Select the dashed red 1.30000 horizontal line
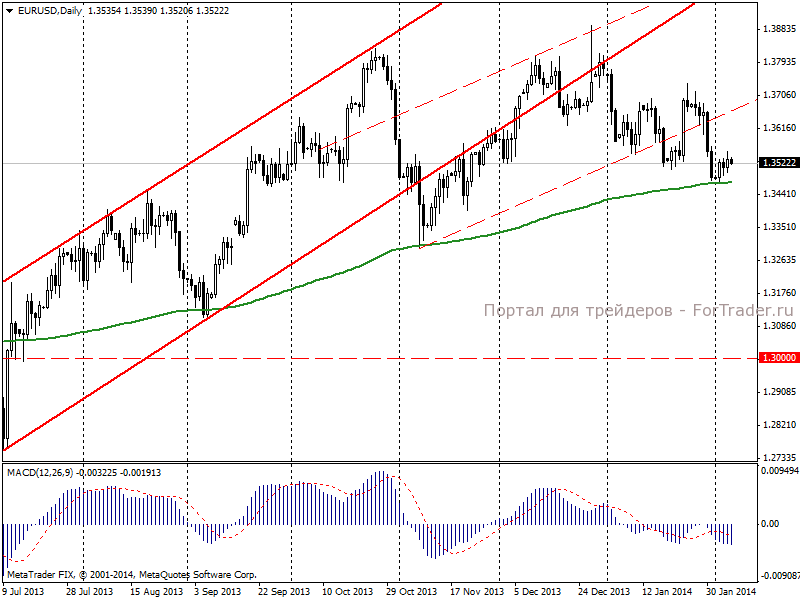The width and height of the screenshot is (800, 600). coord(380,359)
